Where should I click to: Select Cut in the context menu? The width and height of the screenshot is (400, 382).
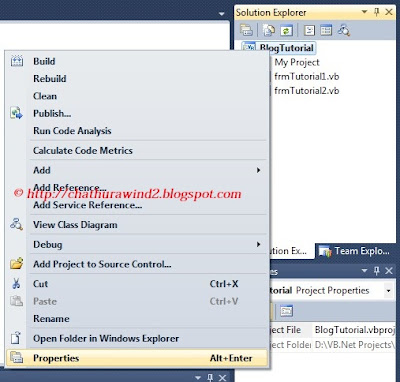tap(137, 284)
